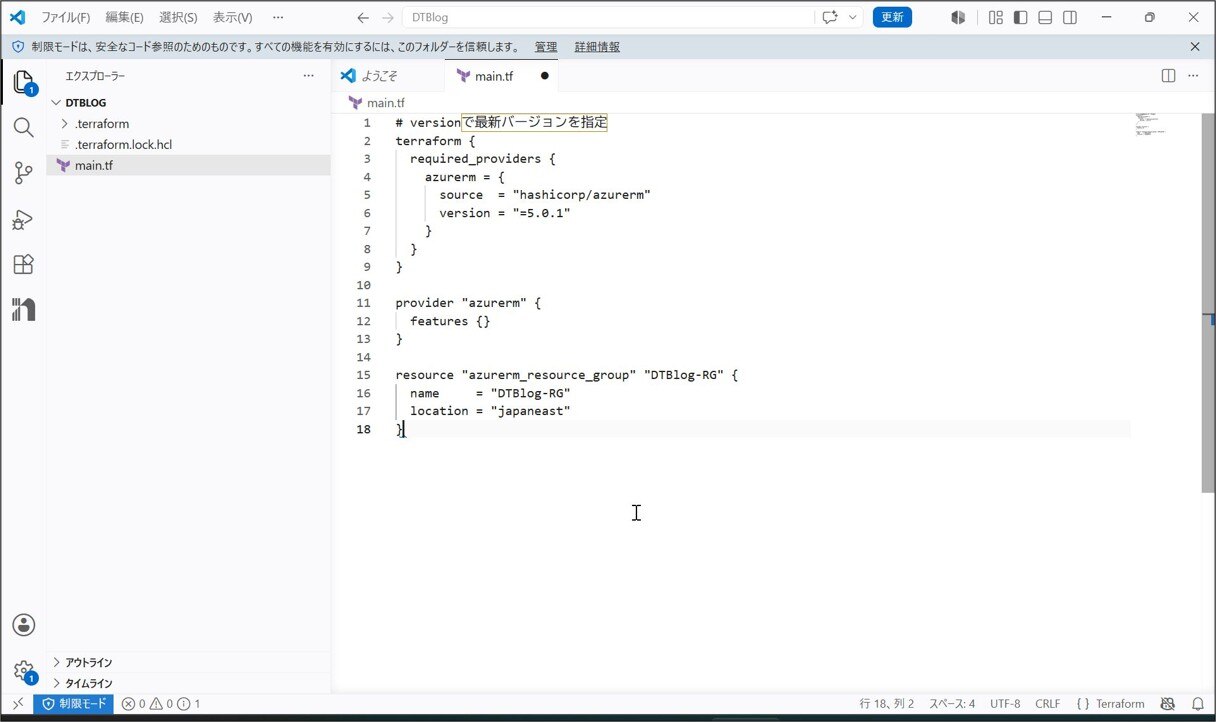Click the DTBlog command center search box
Viewport: 1216px width, 722px height.
click(x=608, y=17)
